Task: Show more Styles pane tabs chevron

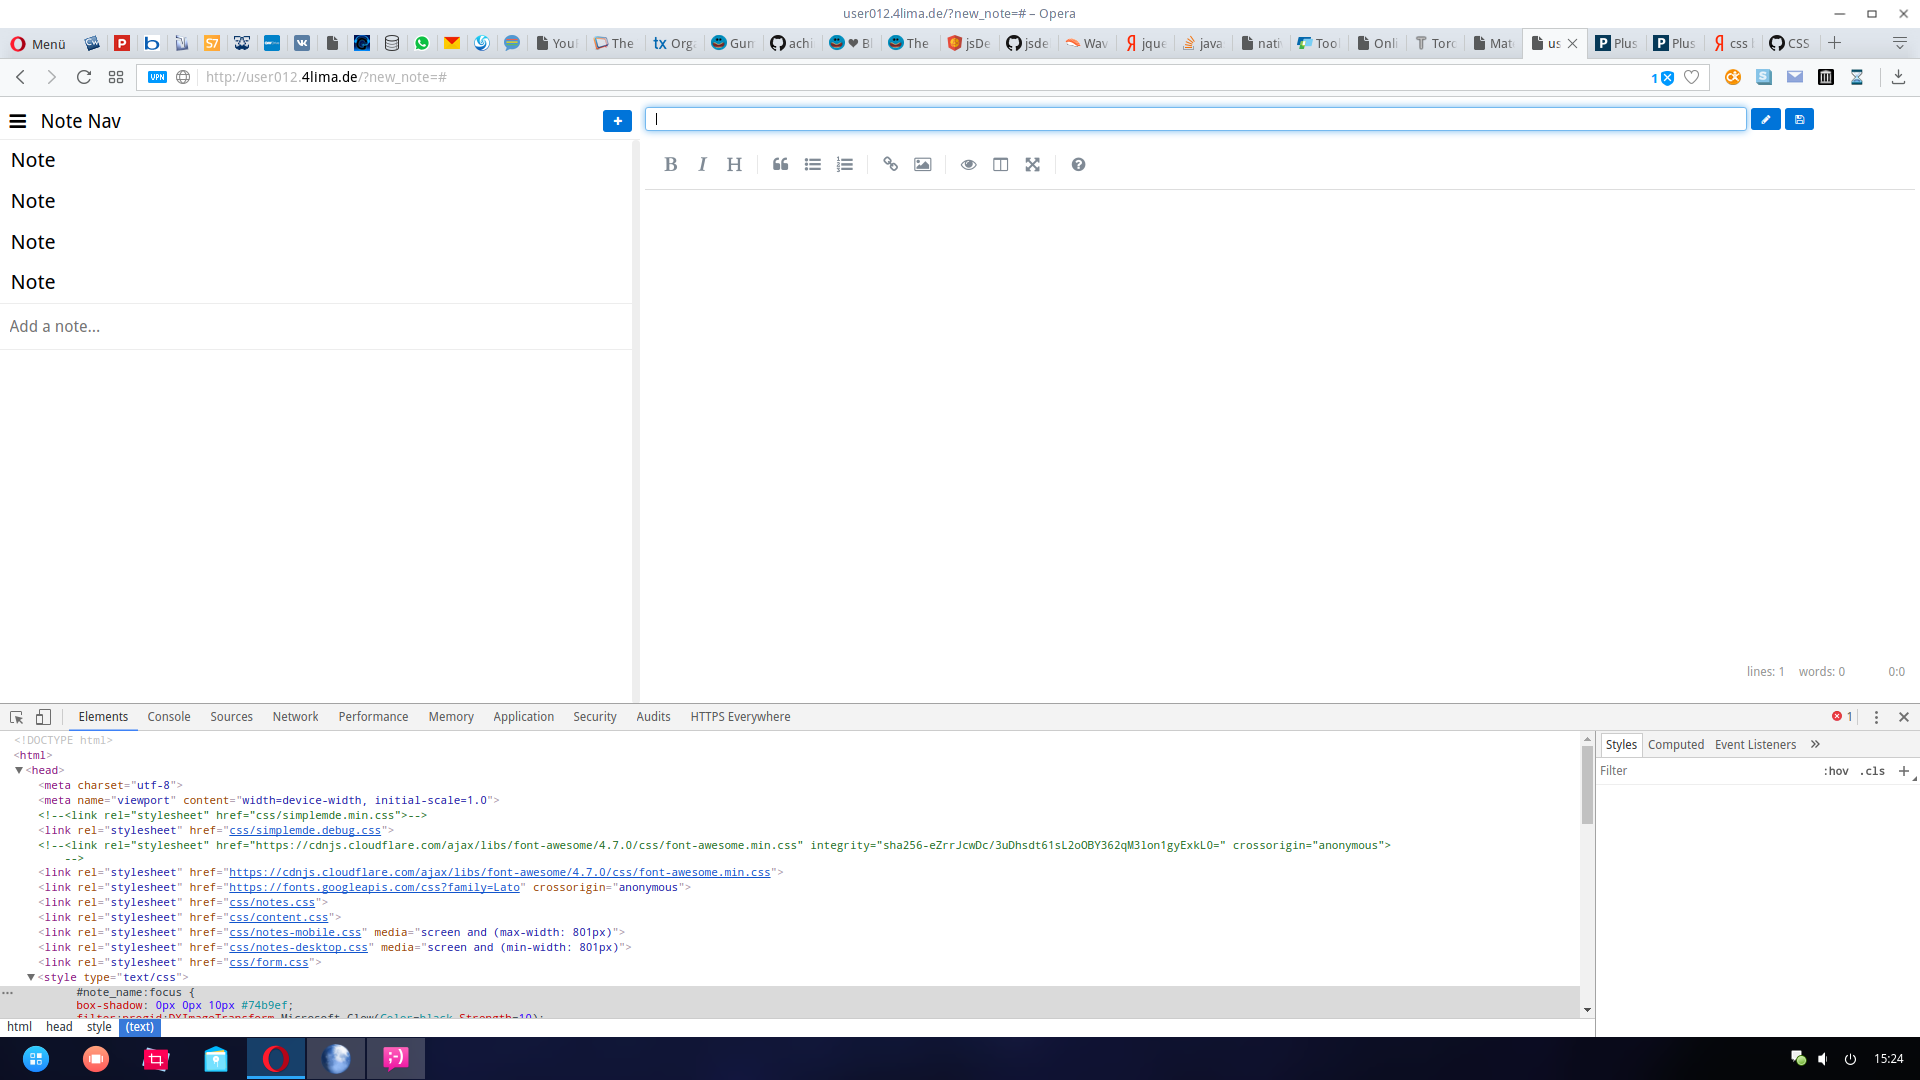Action: tap(1815, 744)
